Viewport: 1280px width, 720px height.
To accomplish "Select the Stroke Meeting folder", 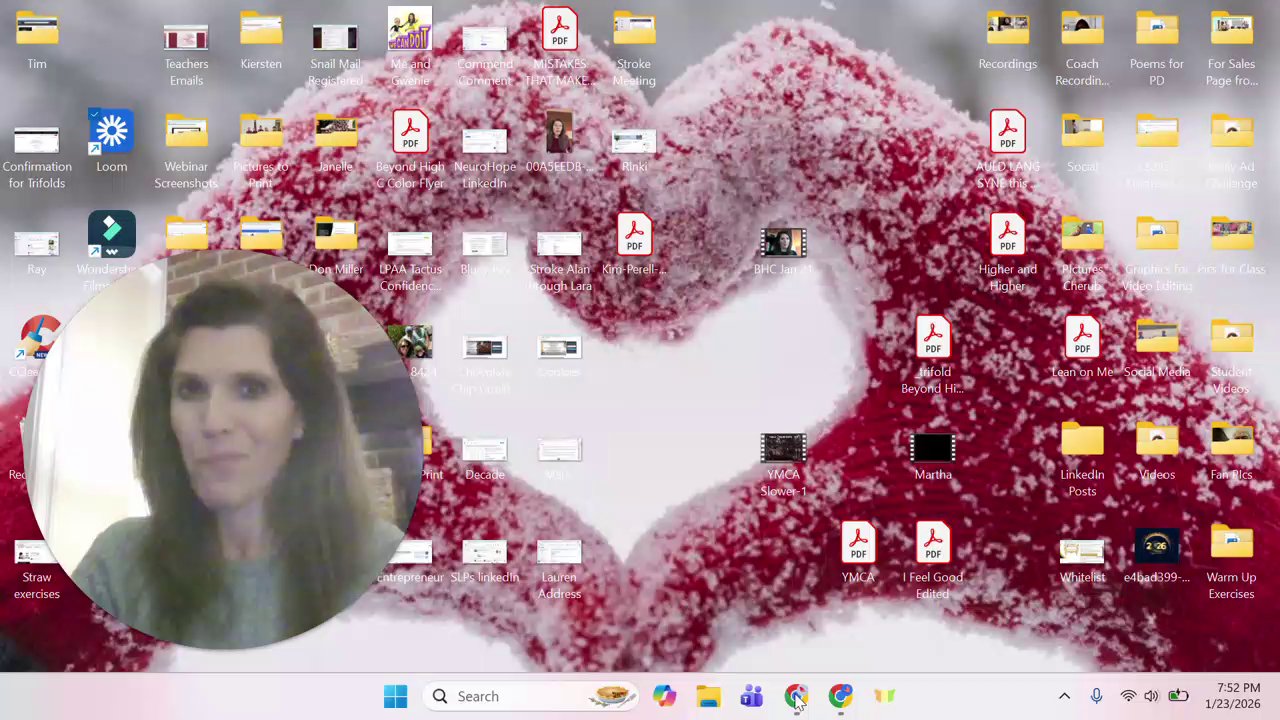I will 634,46.
